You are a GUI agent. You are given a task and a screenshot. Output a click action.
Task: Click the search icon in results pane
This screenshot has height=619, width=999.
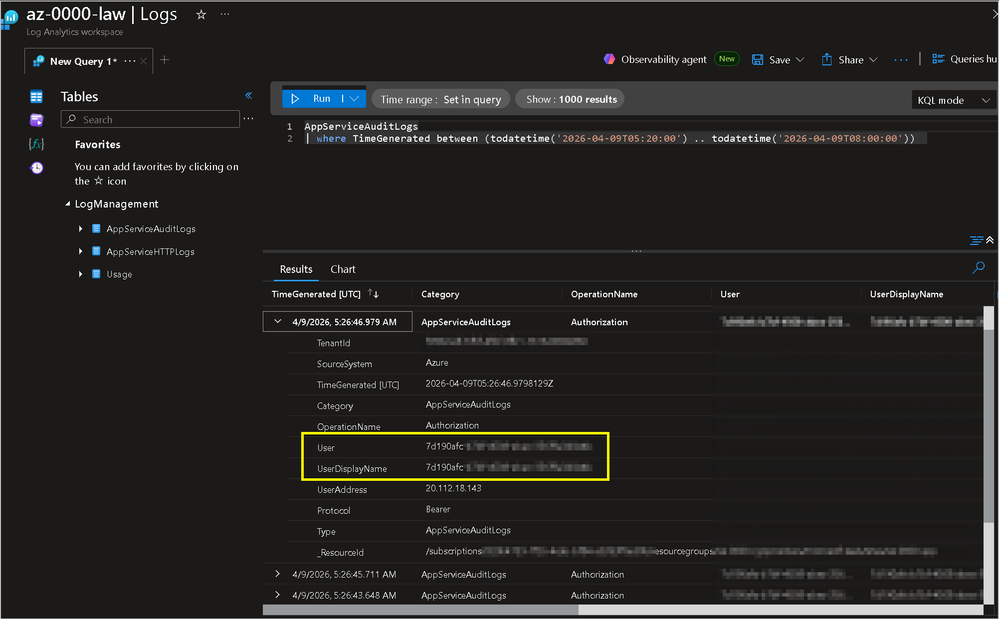click(979, 268)
